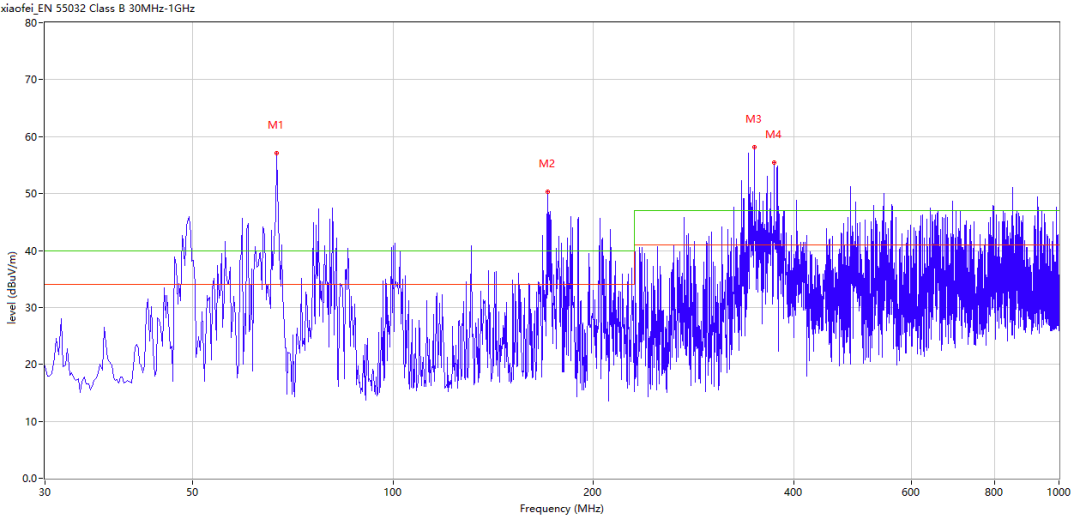The height and width of the screenshot is (519, 1080).
Task: Click the 80 tick on level axis
Action: (29, 22)
